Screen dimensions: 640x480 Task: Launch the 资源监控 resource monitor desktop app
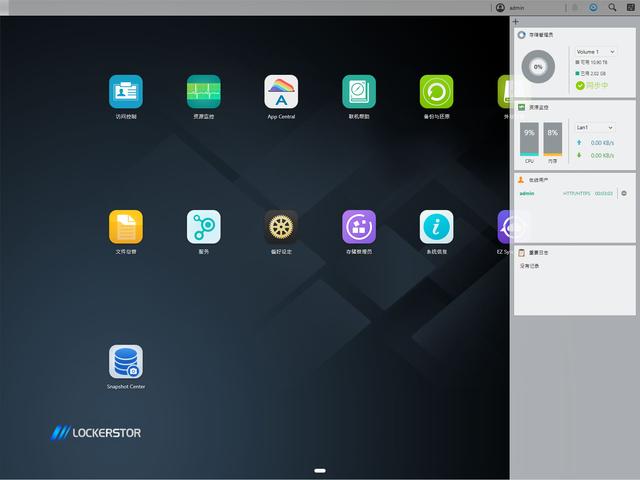coord(203,92)
